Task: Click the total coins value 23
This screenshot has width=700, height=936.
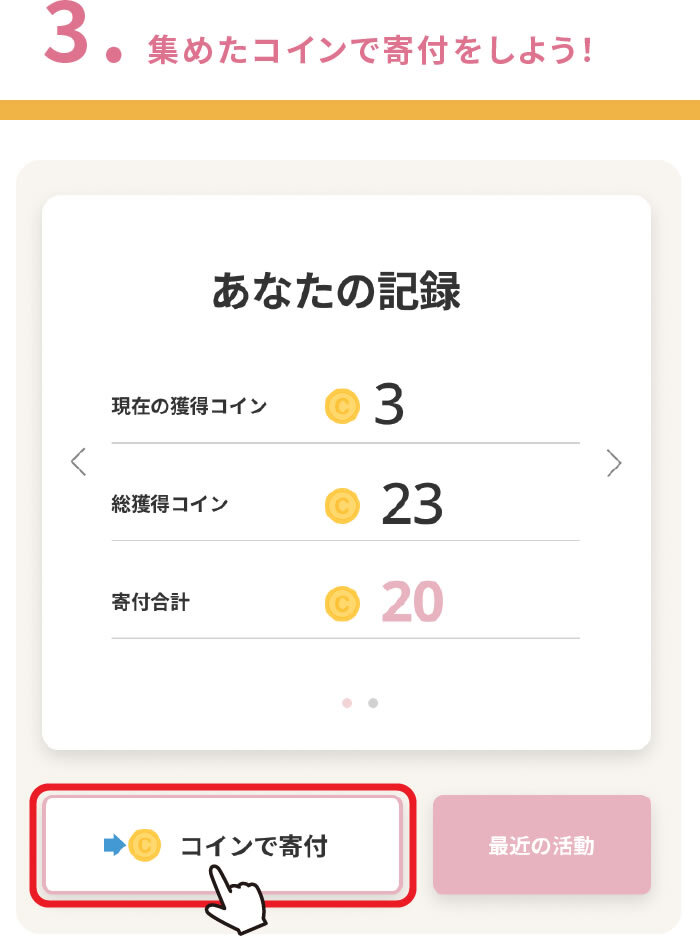Action: [412, 504]
